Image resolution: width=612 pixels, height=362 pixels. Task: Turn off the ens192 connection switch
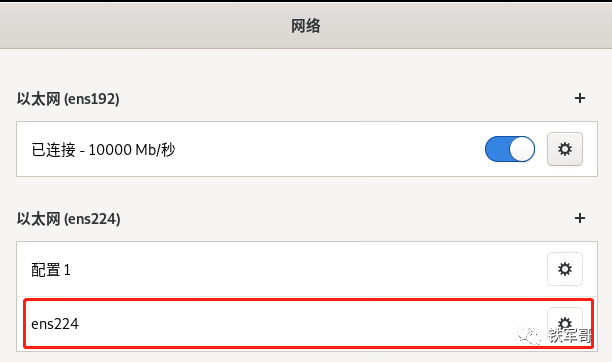tap(510, 149)
